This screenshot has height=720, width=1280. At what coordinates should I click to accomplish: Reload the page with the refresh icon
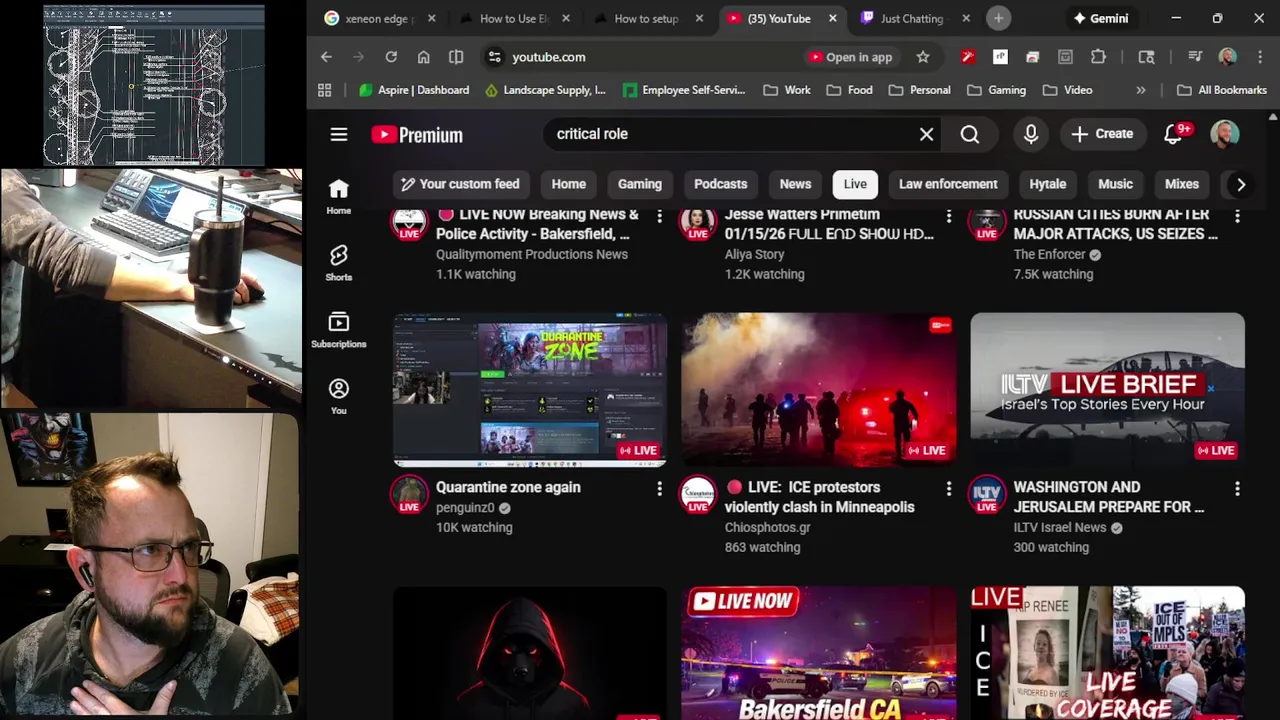pos(391,57)
